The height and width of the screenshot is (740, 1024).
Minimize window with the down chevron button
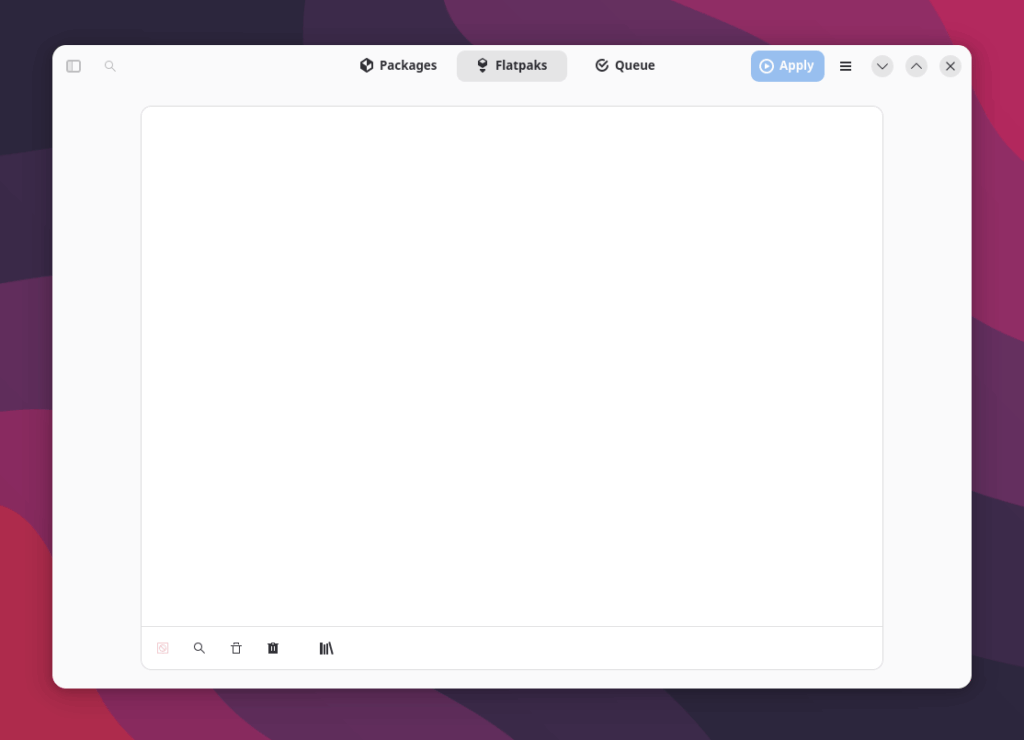coord(882,66)
